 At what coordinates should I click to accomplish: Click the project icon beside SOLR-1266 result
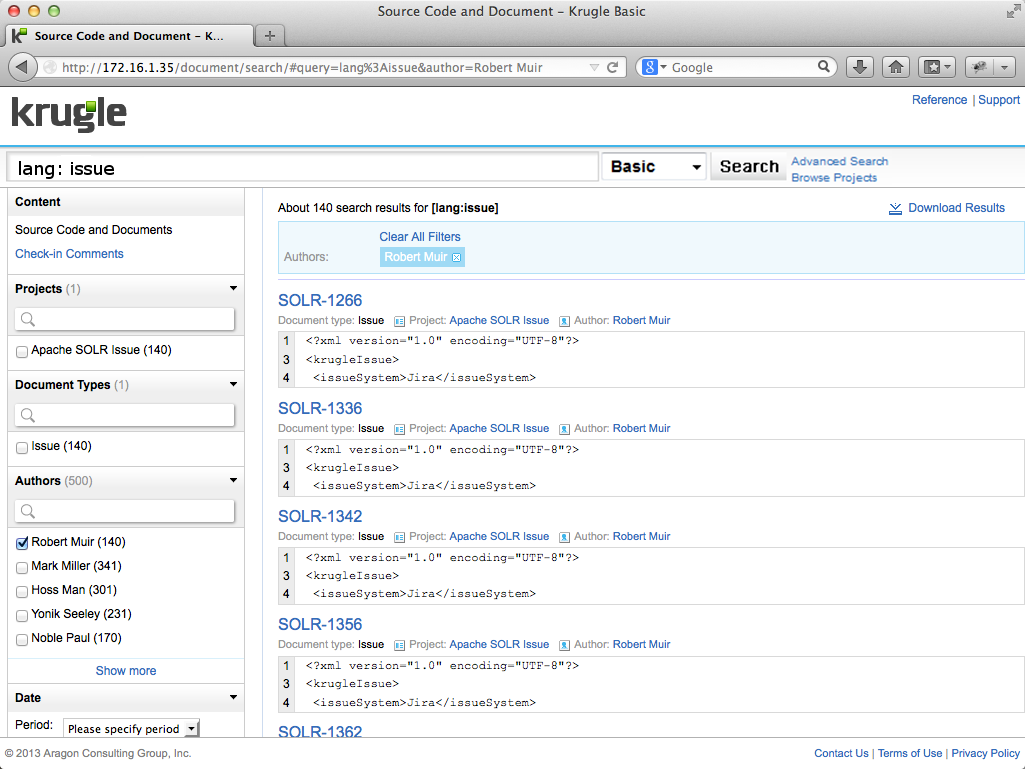(x=399, y=321)
